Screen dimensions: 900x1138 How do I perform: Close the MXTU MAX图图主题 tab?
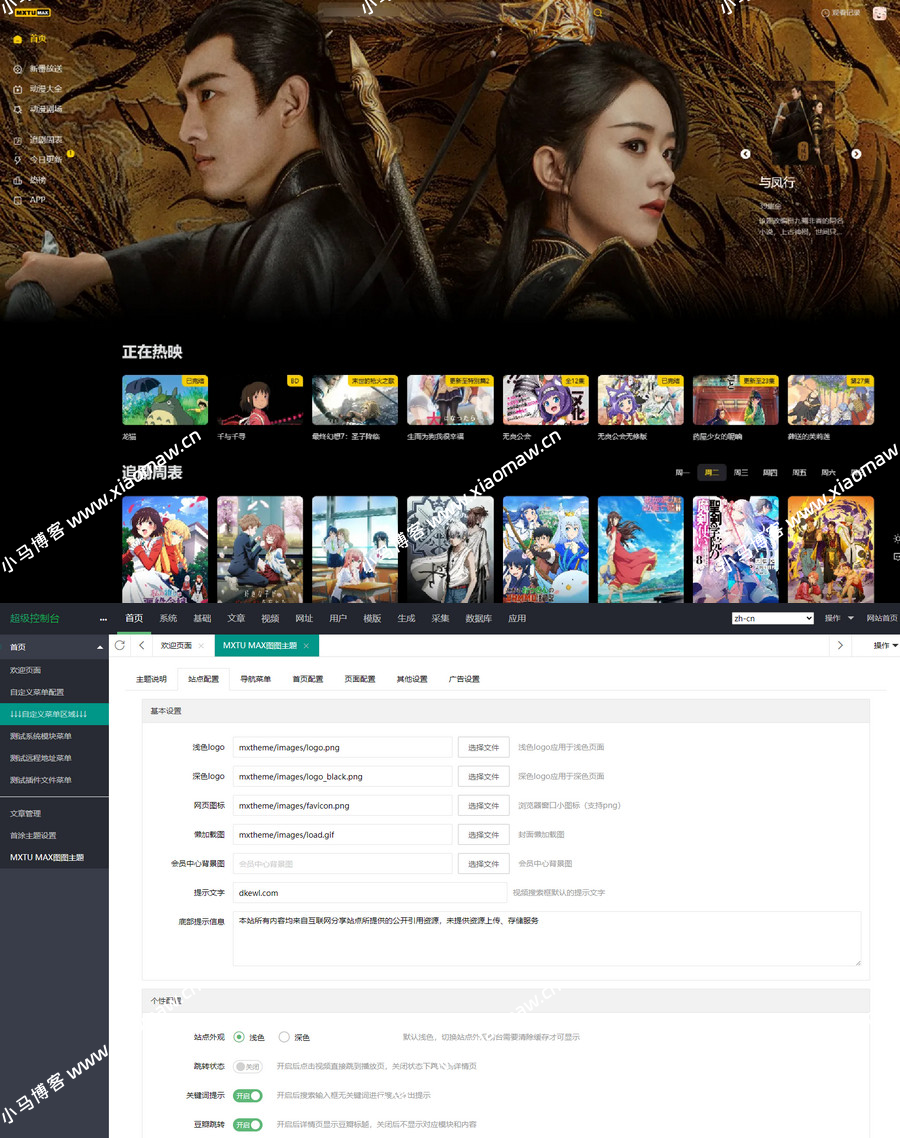coord(306,646)
